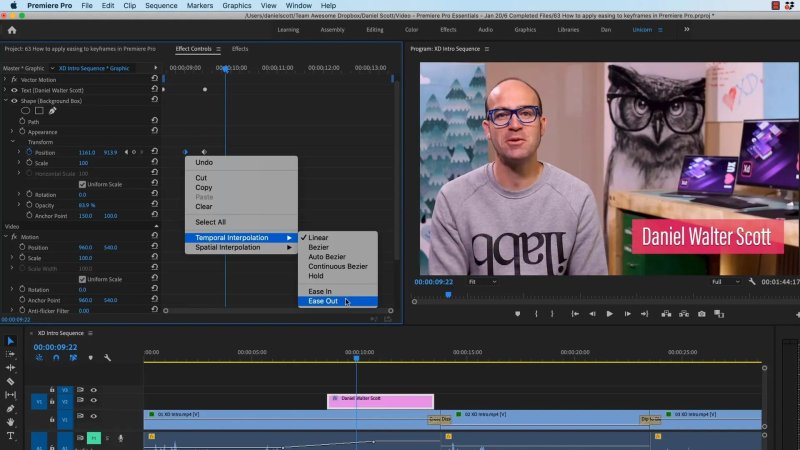Step back one frame
Image resolution: width=800 pixels, height=450 pixels.
click(592, 314)
